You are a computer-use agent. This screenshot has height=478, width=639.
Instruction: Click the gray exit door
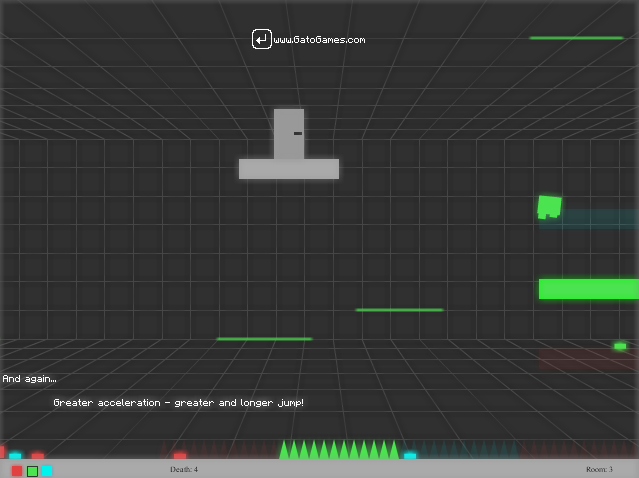coord(289,134)
